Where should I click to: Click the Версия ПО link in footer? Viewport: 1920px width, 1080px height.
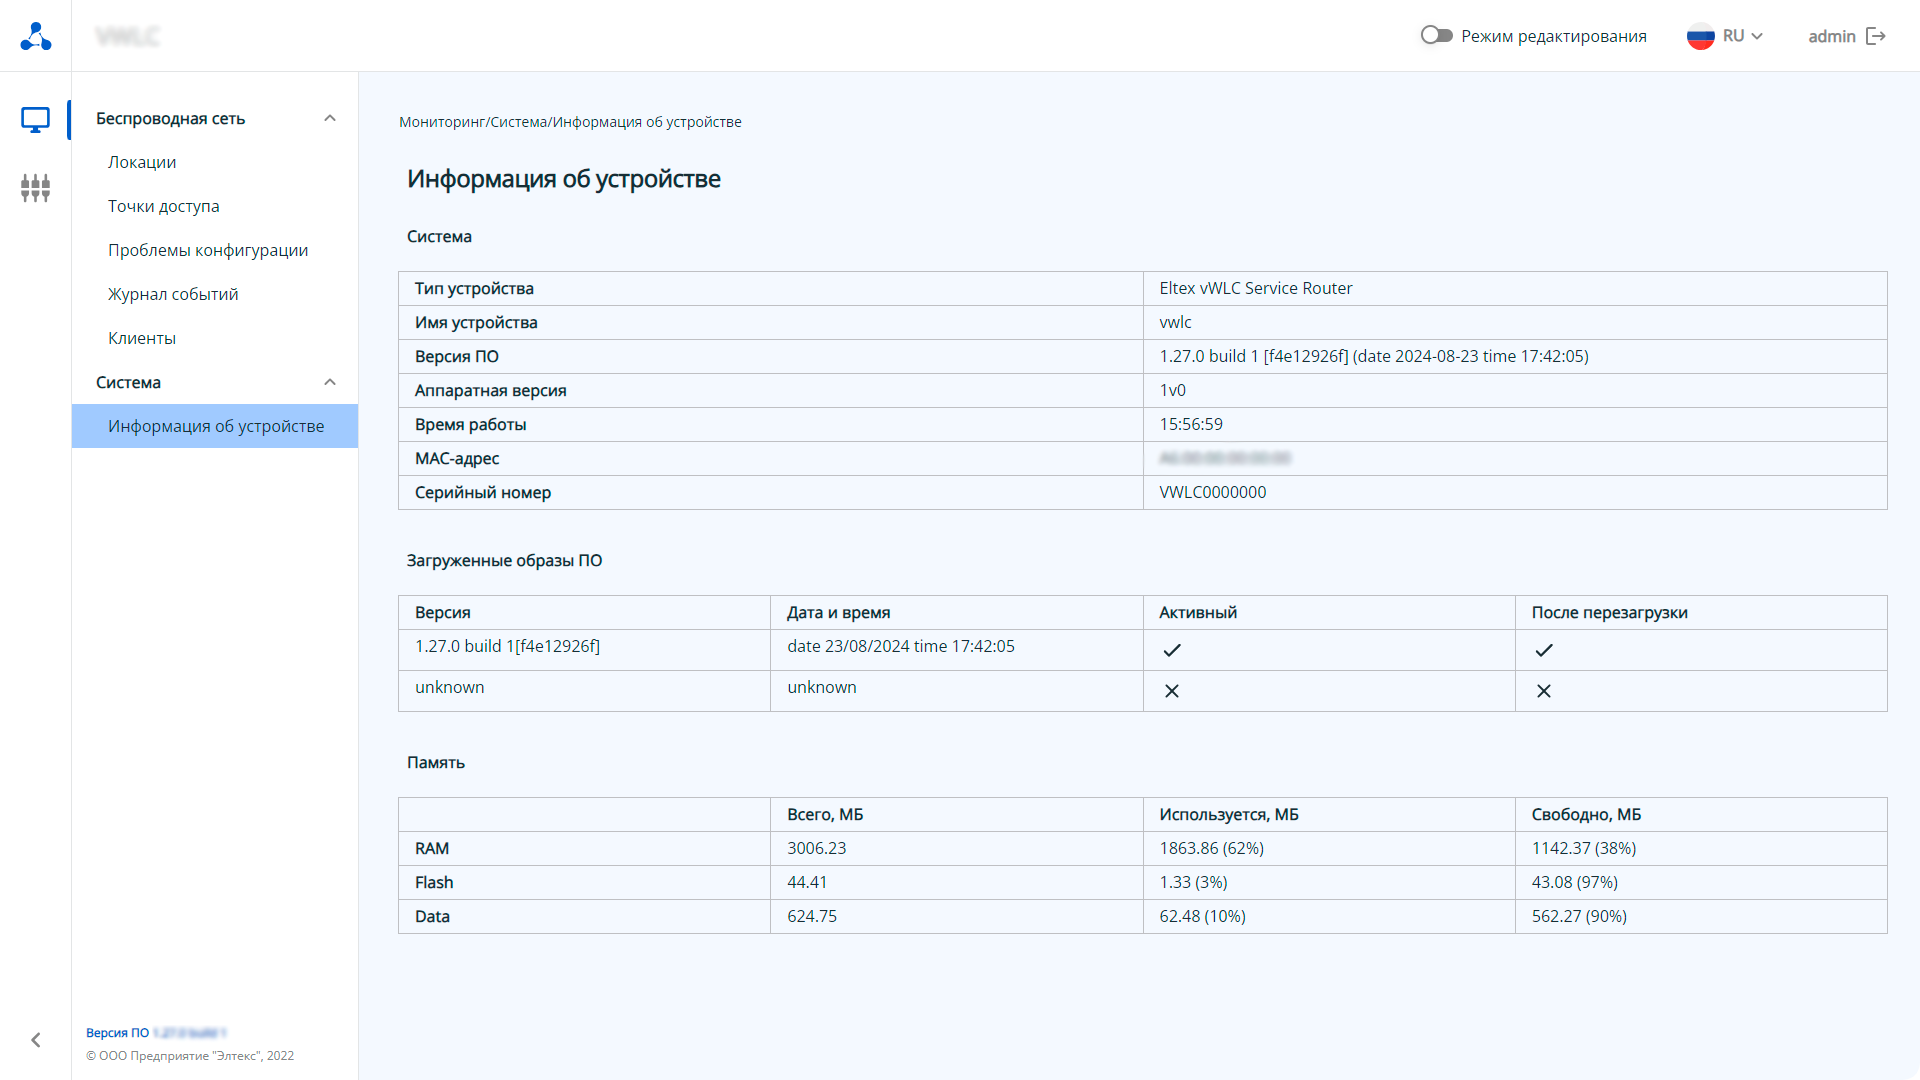pos(118,1033)
